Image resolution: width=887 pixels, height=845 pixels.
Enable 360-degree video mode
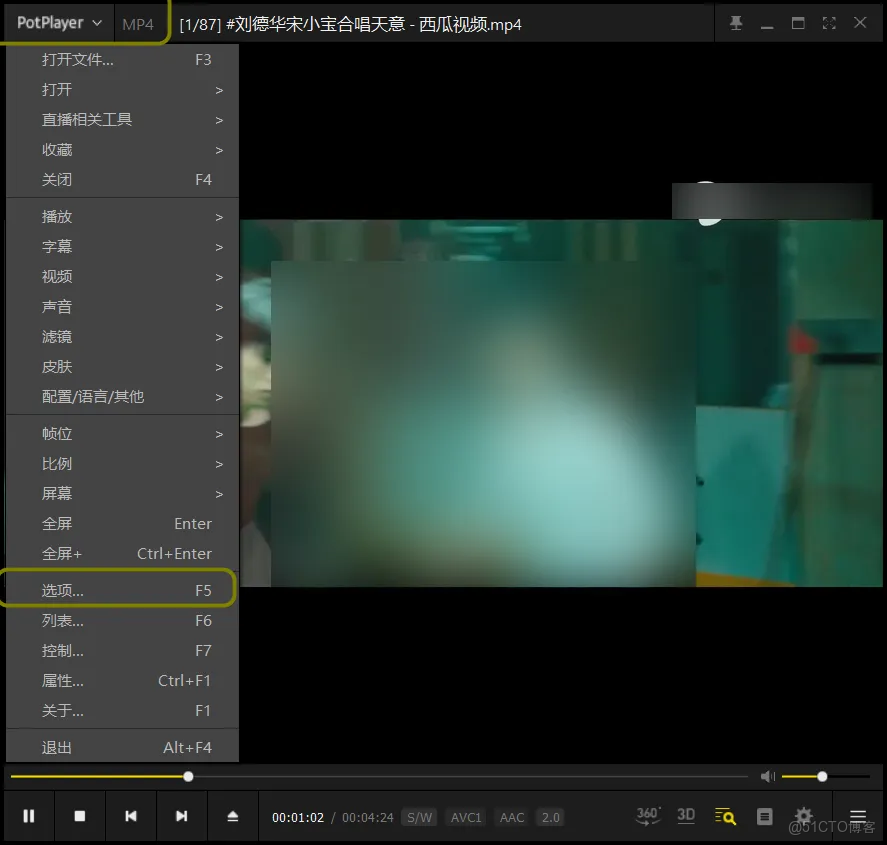coord(647,816)
